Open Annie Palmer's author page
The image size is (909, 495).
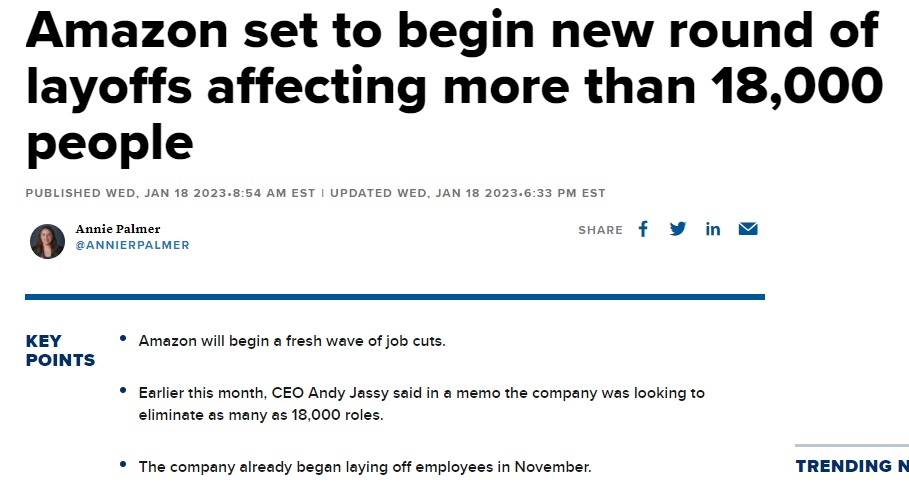click(118, 229)
